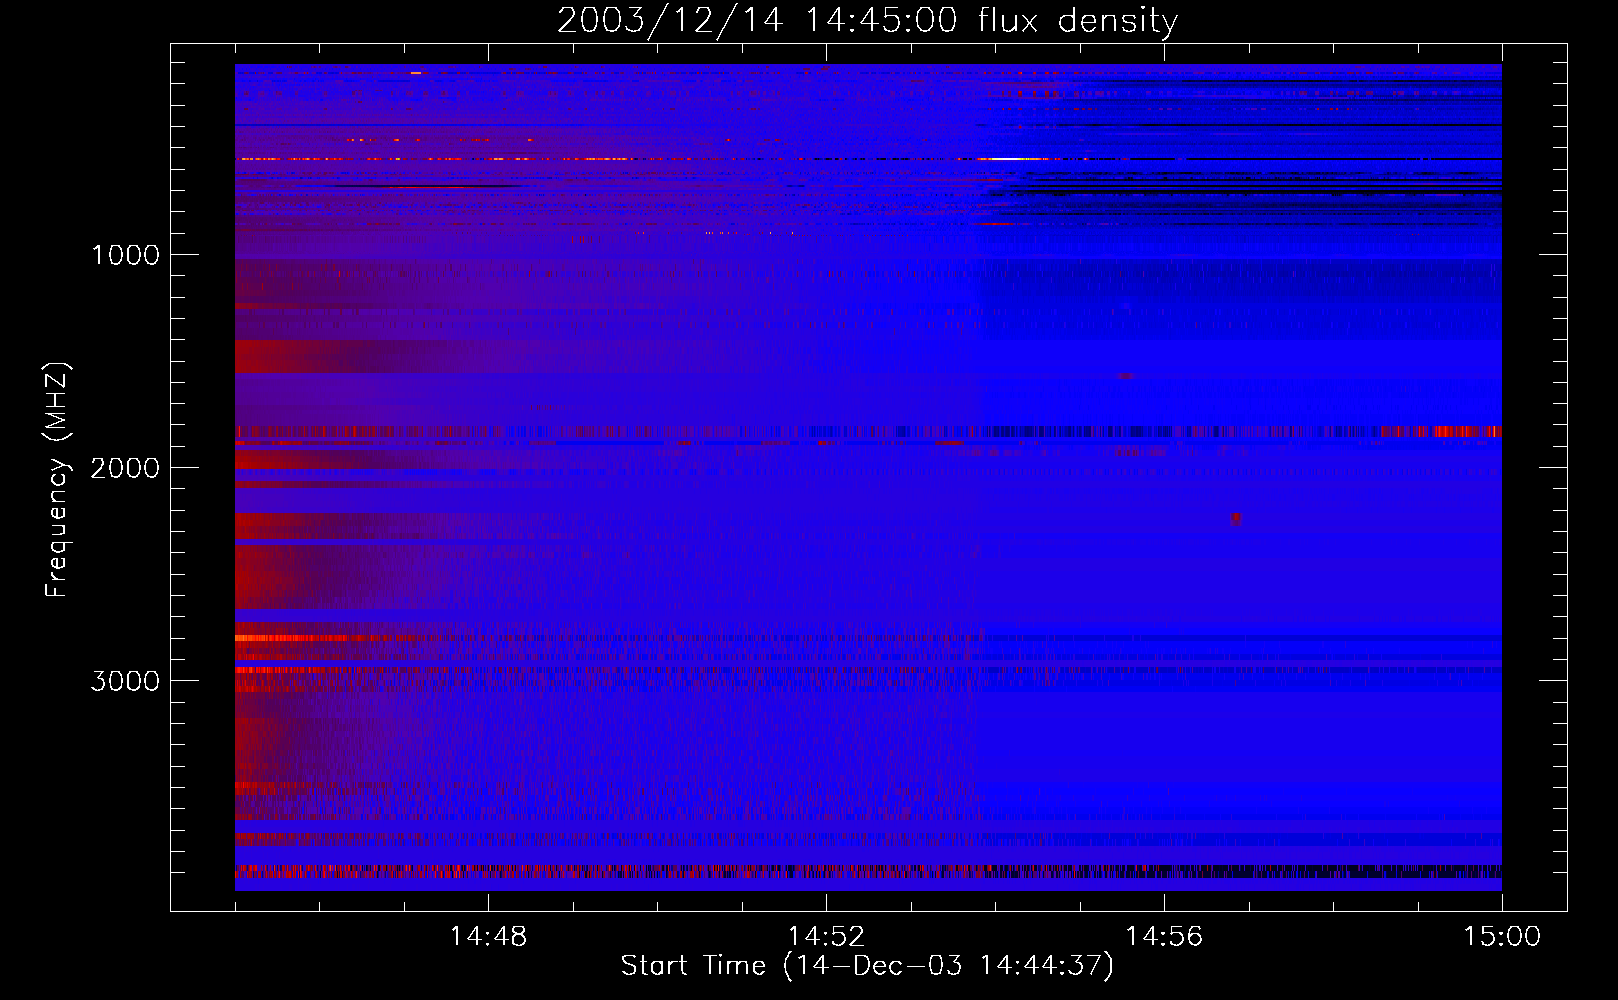Click the bright white streak near 14:54 at top
Screen dimensions: 1618x1000
1010,159
